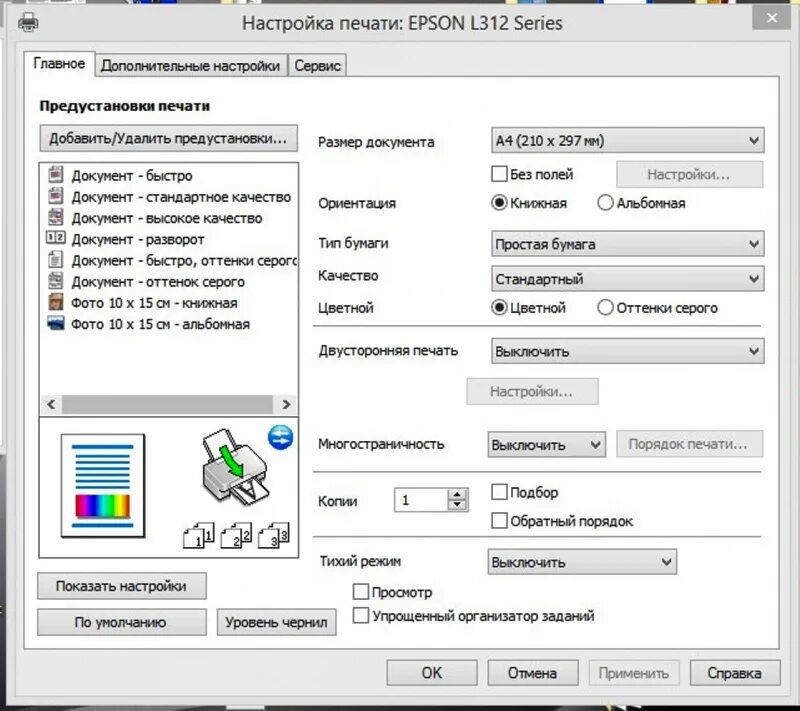This screenshot has height=711, width=800.
Task: Open "Уровень чернил" ink levels
Action: coord(277,622)
